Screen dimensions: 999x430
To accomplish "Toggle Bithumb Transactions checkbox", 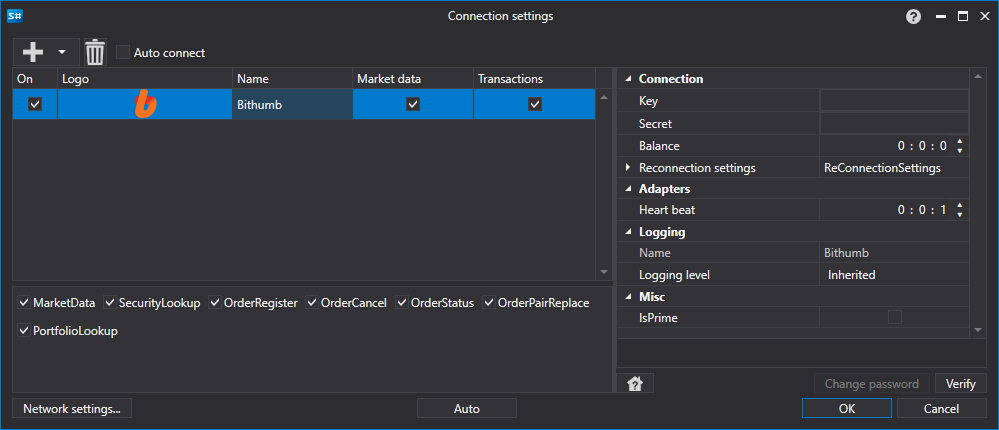I will coord(535,104).
